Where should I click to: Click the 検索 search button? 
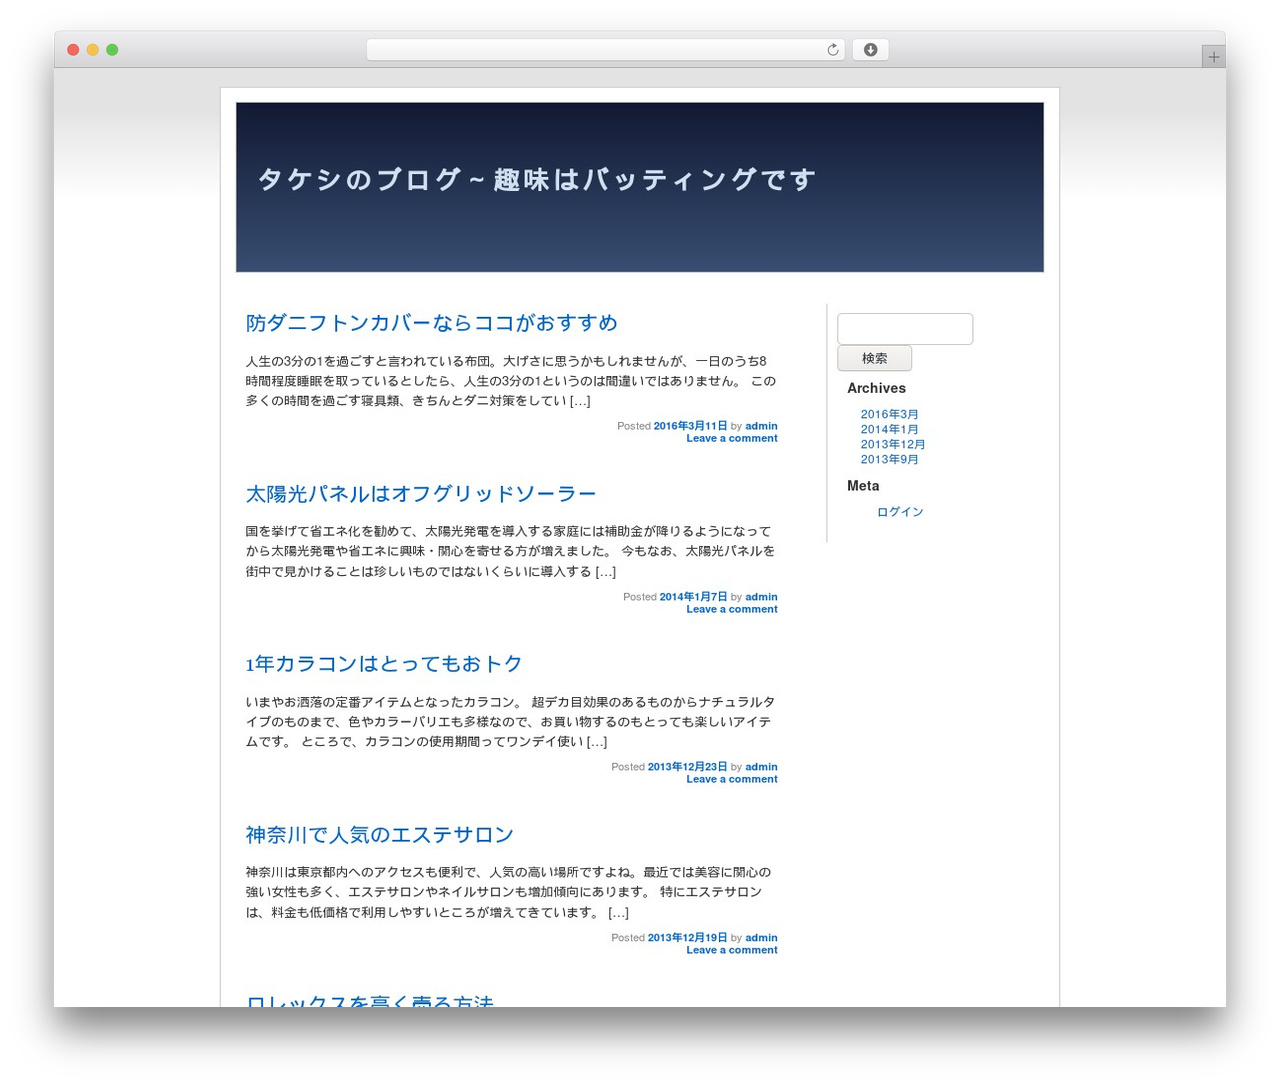[x=874, y=358]
